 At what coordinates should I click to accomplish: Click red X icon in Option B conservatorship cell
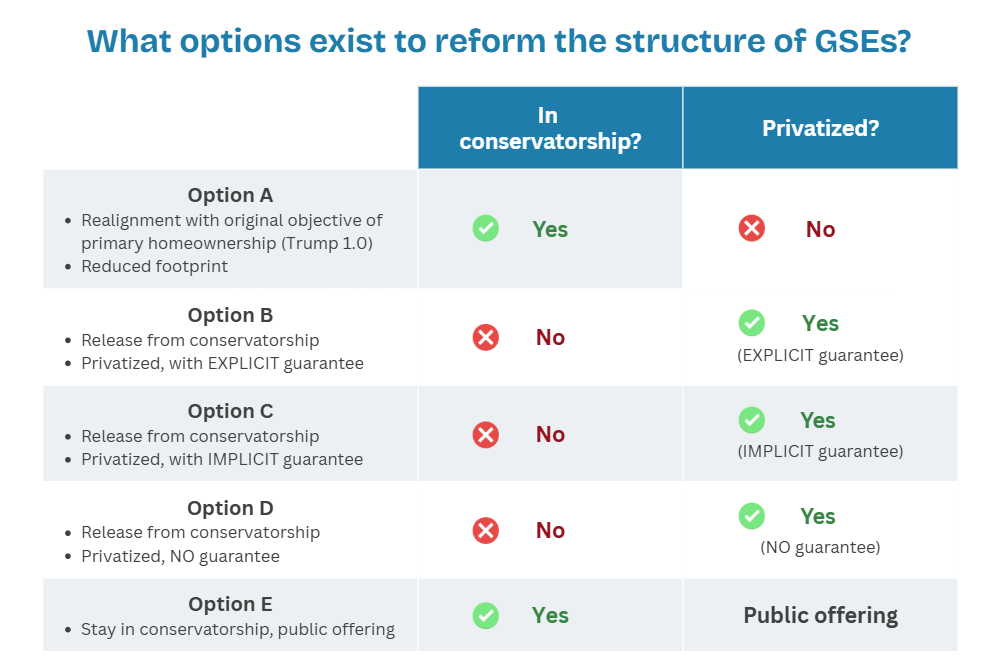coord(486,337)
